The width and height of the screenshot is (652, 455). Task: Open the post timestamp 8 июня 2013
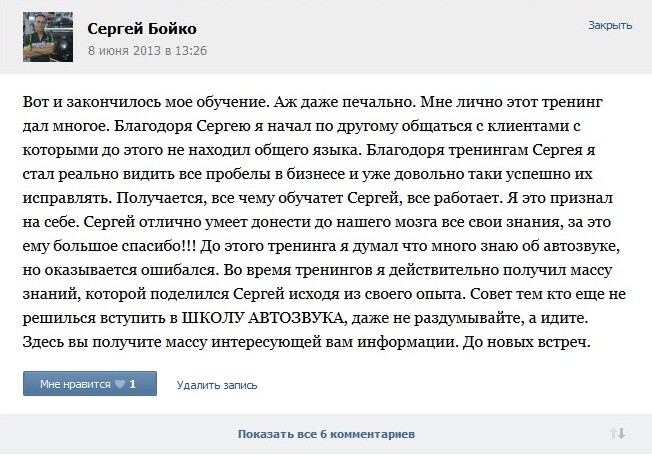pos(147,51)
